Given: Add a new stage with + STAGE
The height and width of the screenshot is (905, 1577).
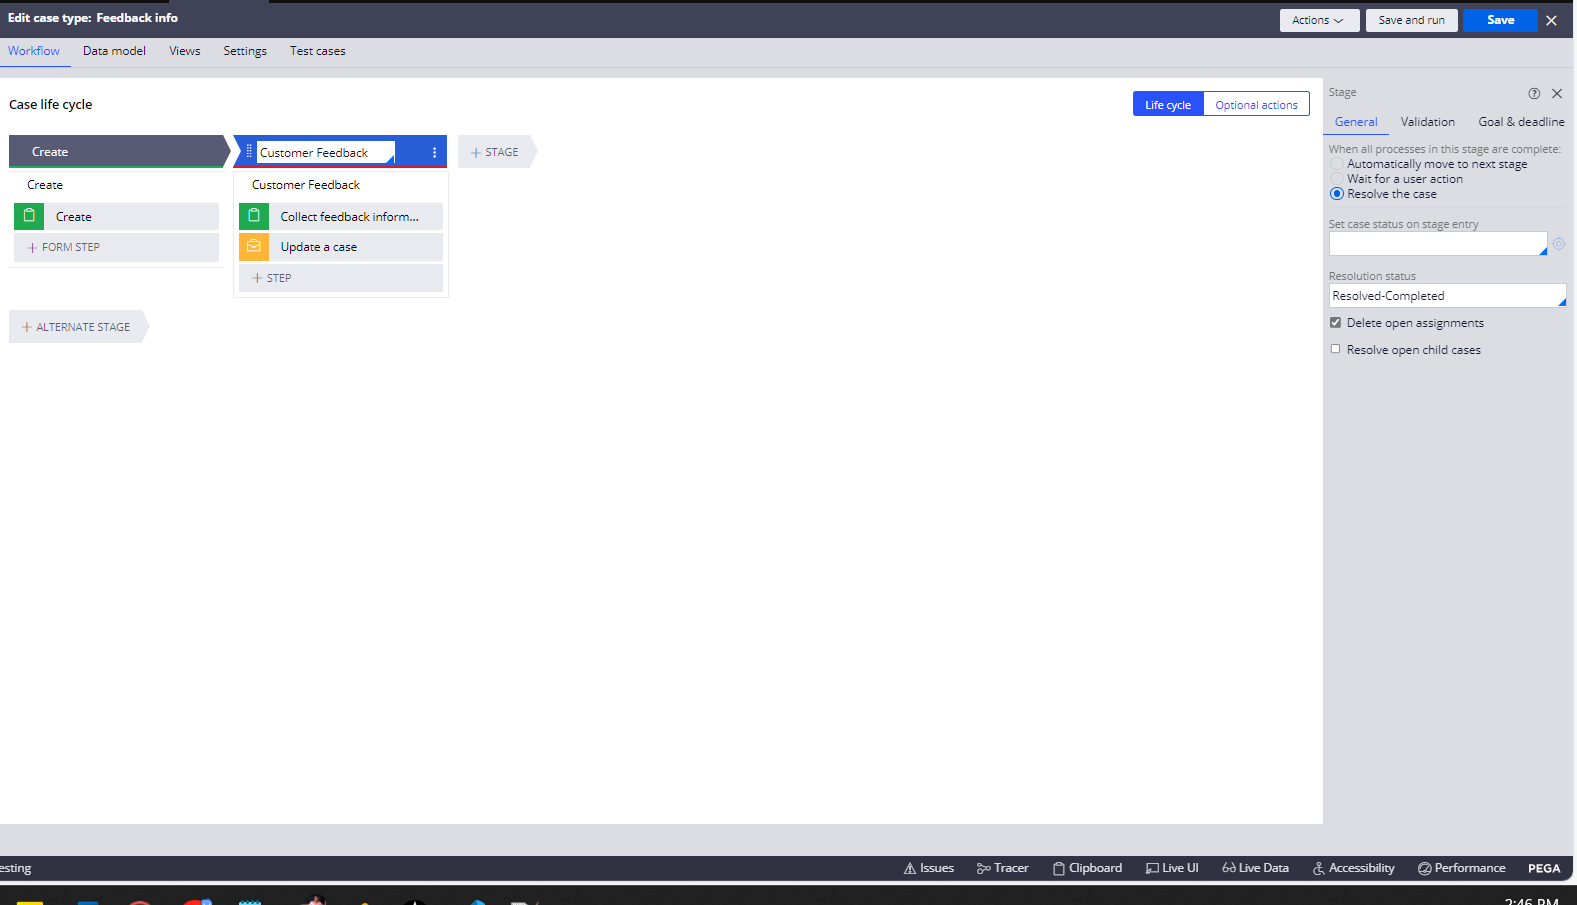Looking at the screenshot, I should coord(496,152).
